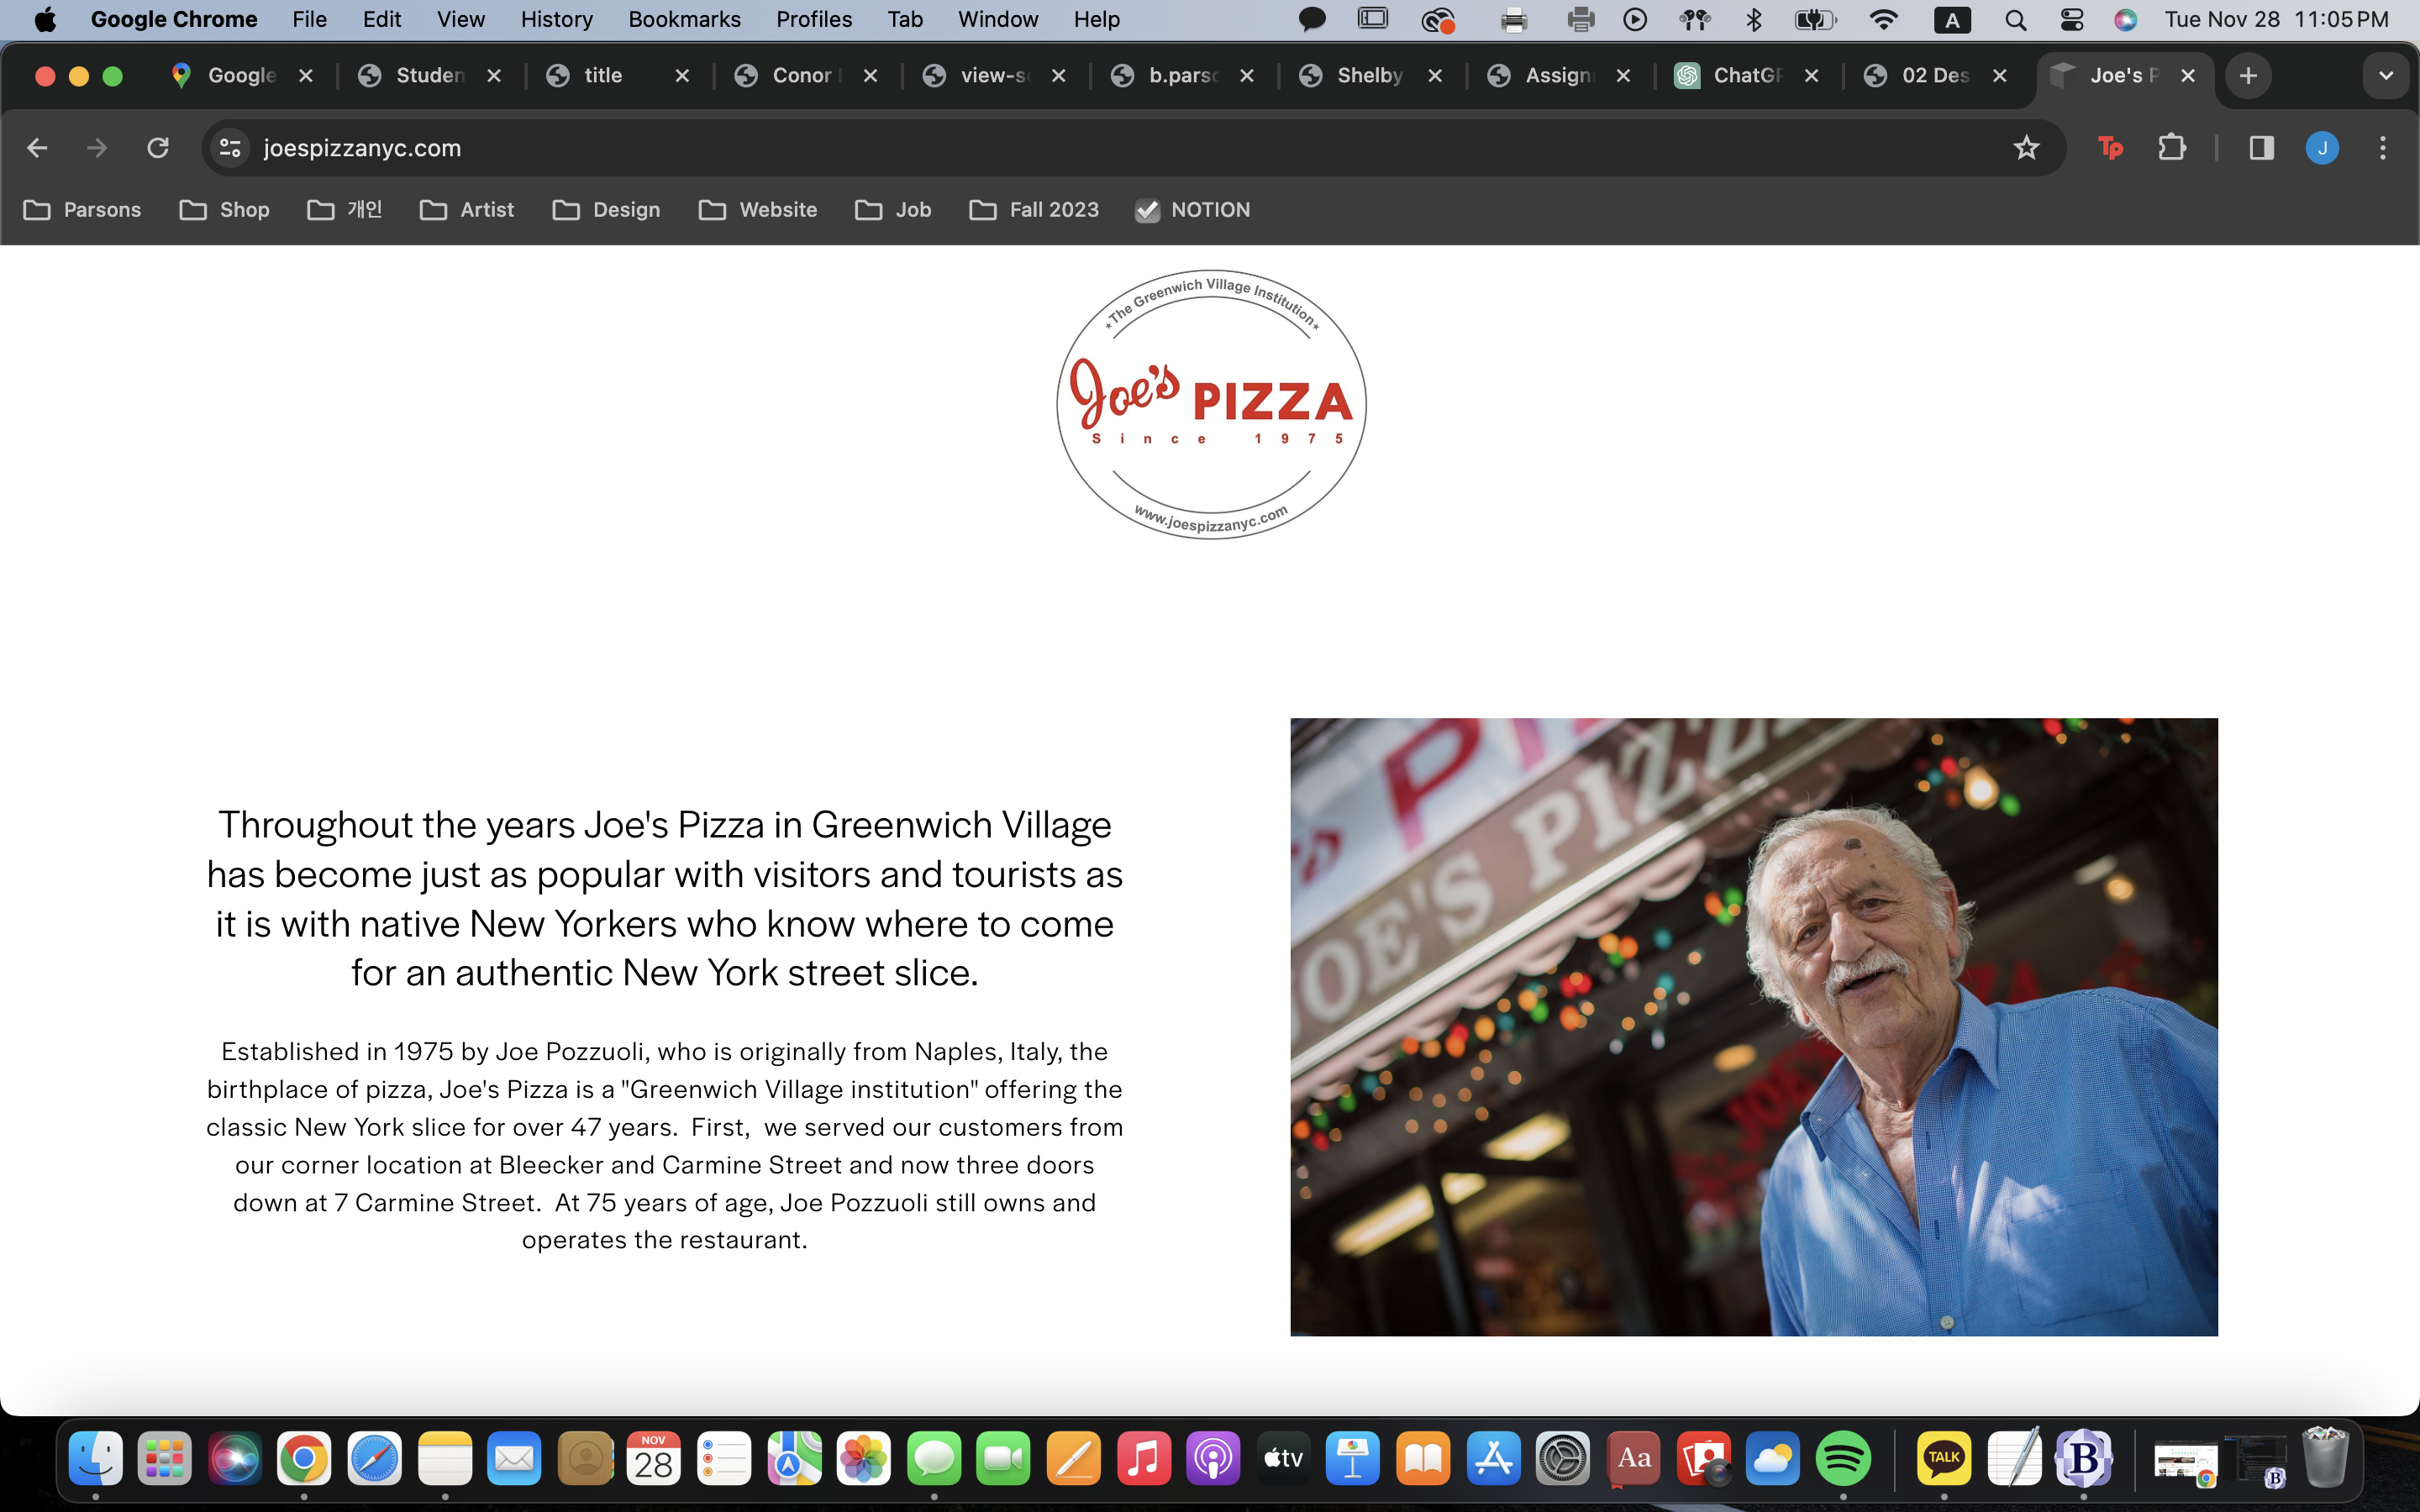
Task: Expand the tab search dropdown arrow
Action: point(2386,76)
